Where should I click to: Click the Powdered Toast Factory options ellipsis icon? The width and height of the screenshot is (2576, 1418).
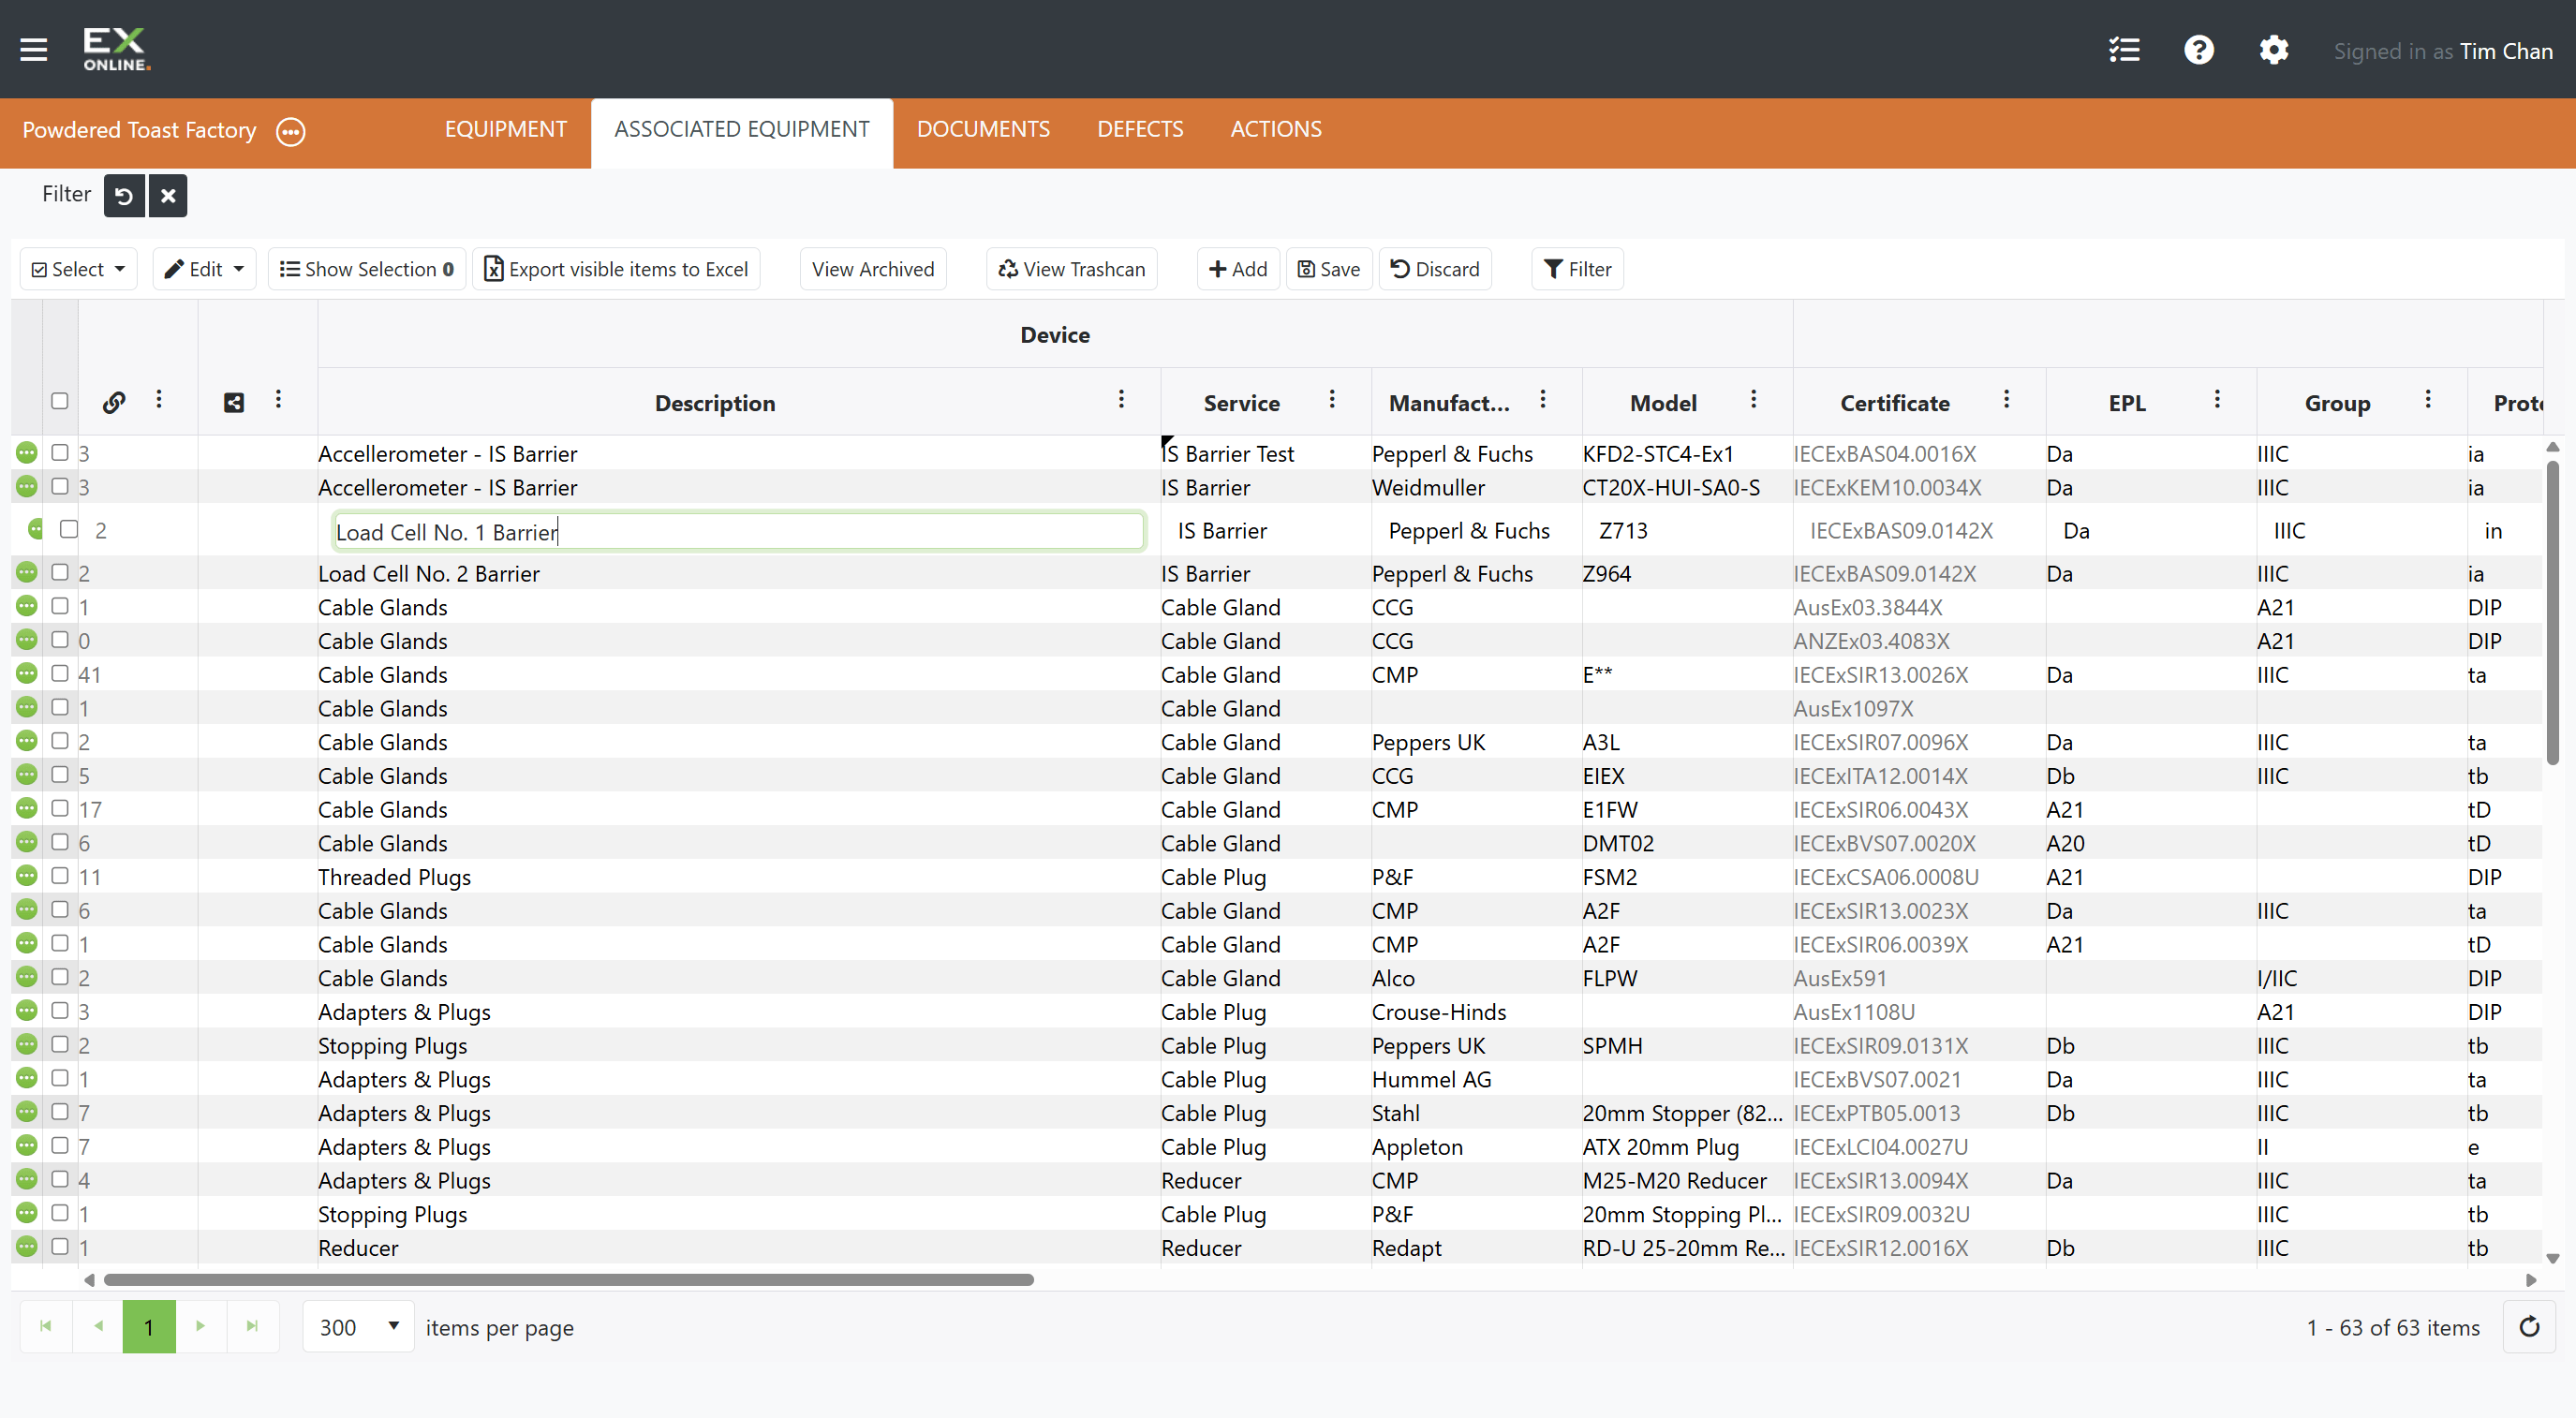(x=291, y=131)
